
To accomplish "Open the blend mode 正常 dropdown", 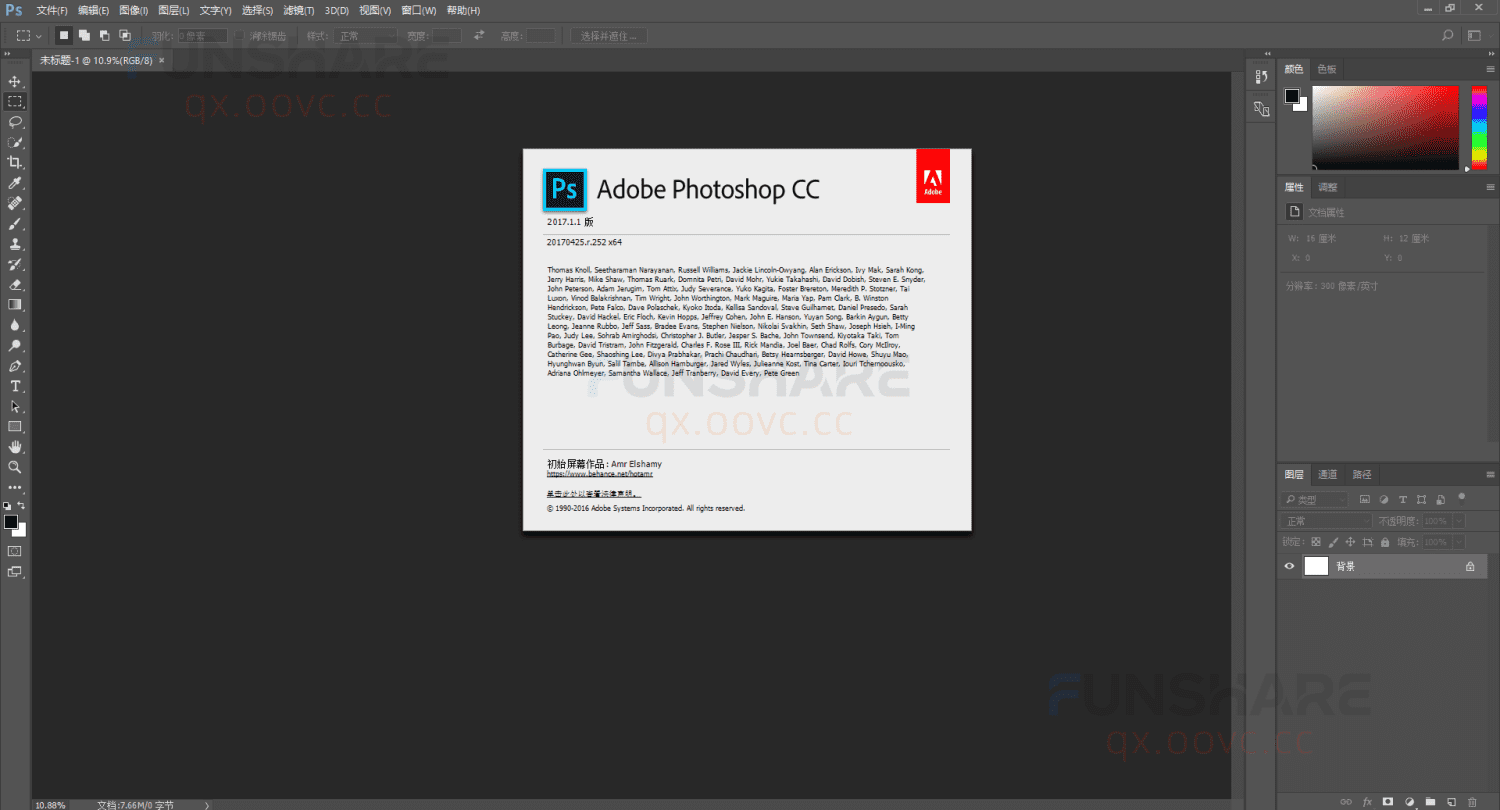I will (x=1326, y=521).
